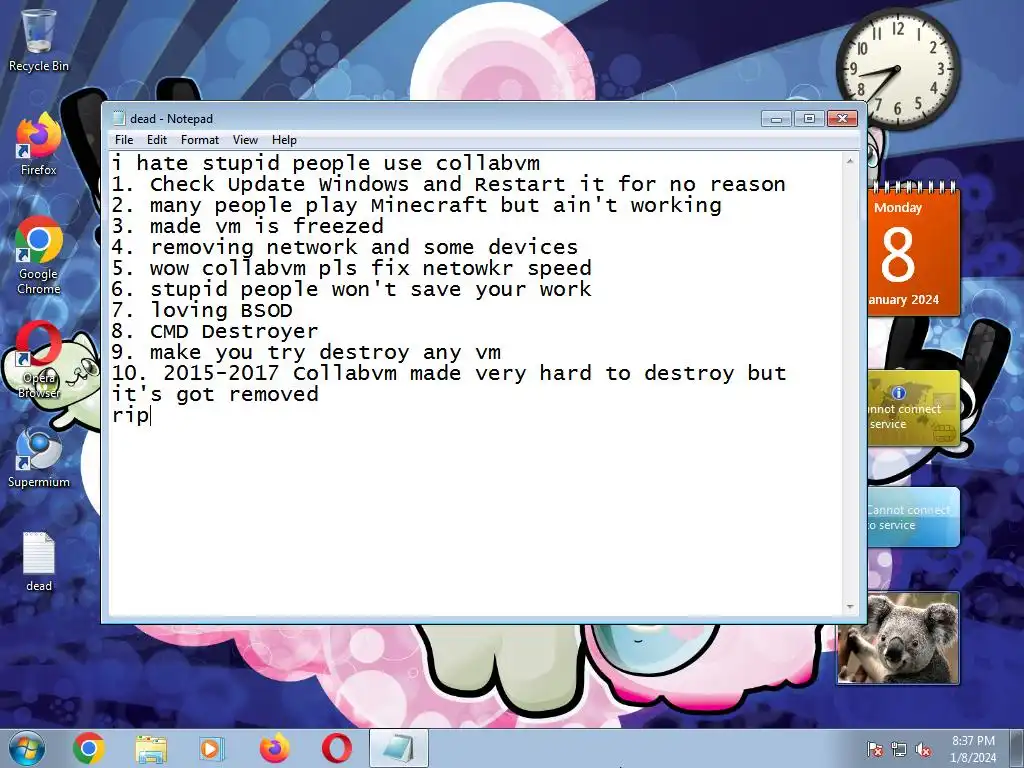Screen dimensions: 1024x768
Task: Click the text '9. make you try destroy any vm'
Action: [306, 352]
